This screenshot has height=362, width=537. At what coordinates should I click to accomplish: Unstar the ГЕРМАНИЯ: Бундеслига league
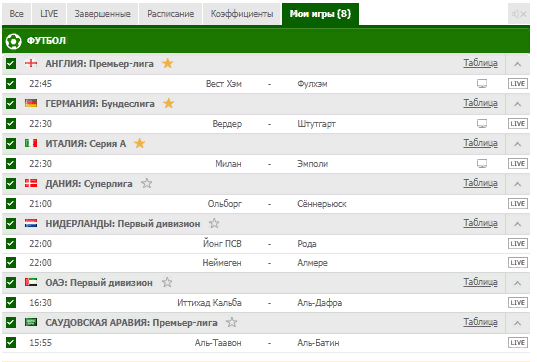pos(168,103)
